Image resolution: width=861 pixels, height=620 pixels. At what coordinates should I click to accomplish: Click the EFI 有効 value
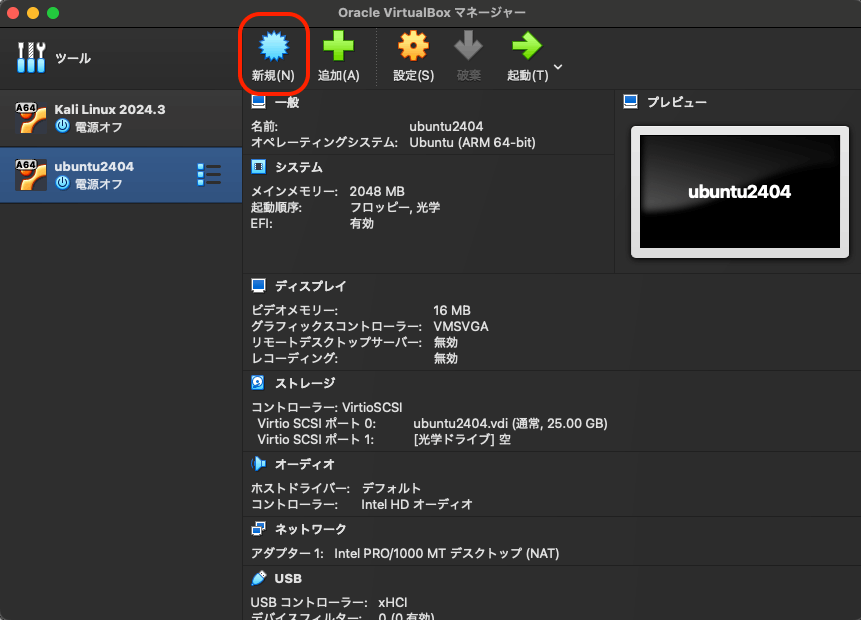361,224
